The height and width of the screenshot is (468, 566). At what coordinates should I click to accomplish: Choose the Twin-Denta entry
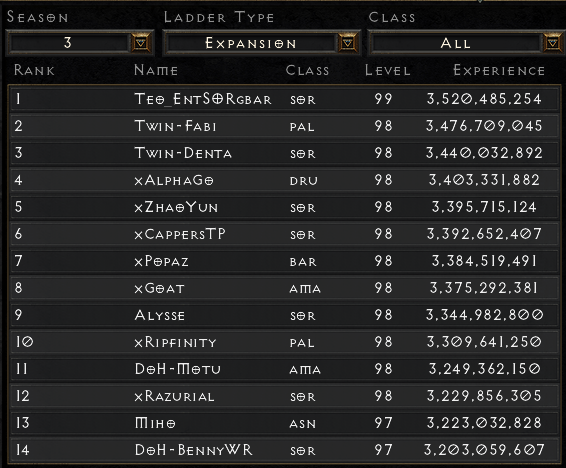coord(284,153)
